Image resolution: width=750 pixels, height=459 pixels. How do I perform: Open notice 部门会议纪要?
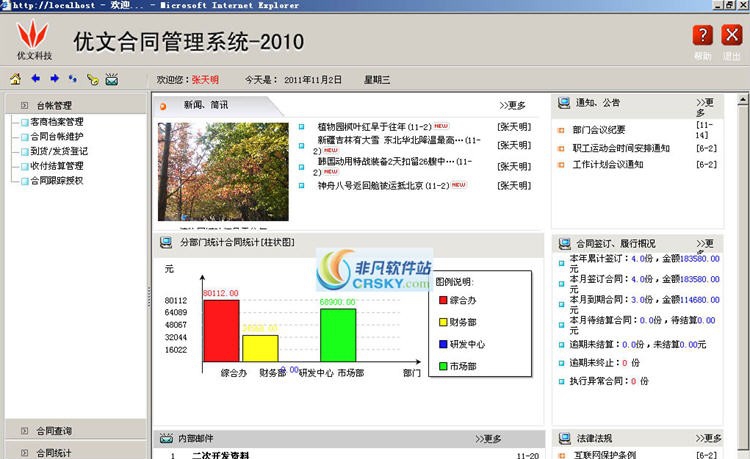tap(599, 130)
